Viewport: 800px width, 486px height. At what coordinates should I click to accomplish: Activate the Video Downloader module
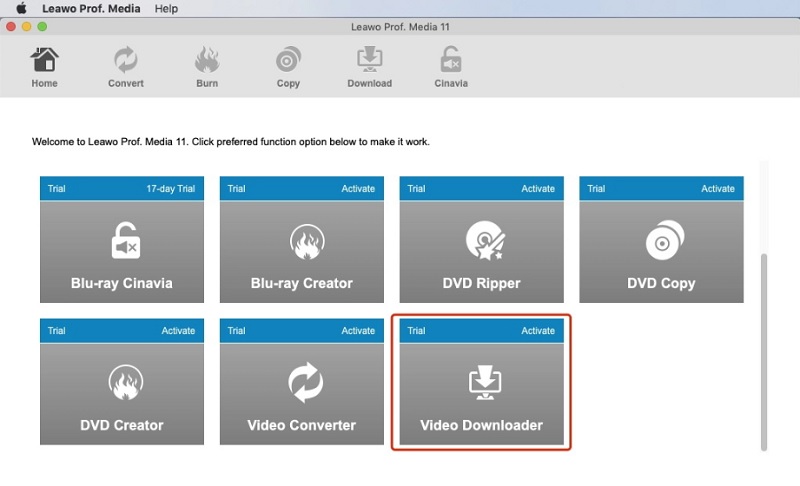click(x=538, y=330)
